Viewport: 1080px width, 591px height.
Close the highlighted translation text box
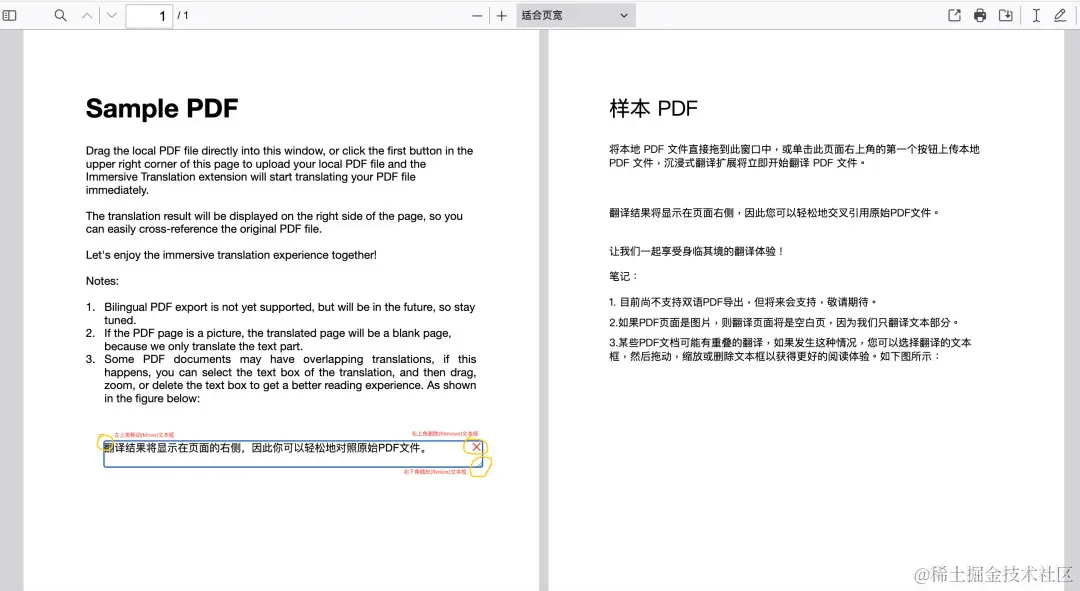[475, 447]
